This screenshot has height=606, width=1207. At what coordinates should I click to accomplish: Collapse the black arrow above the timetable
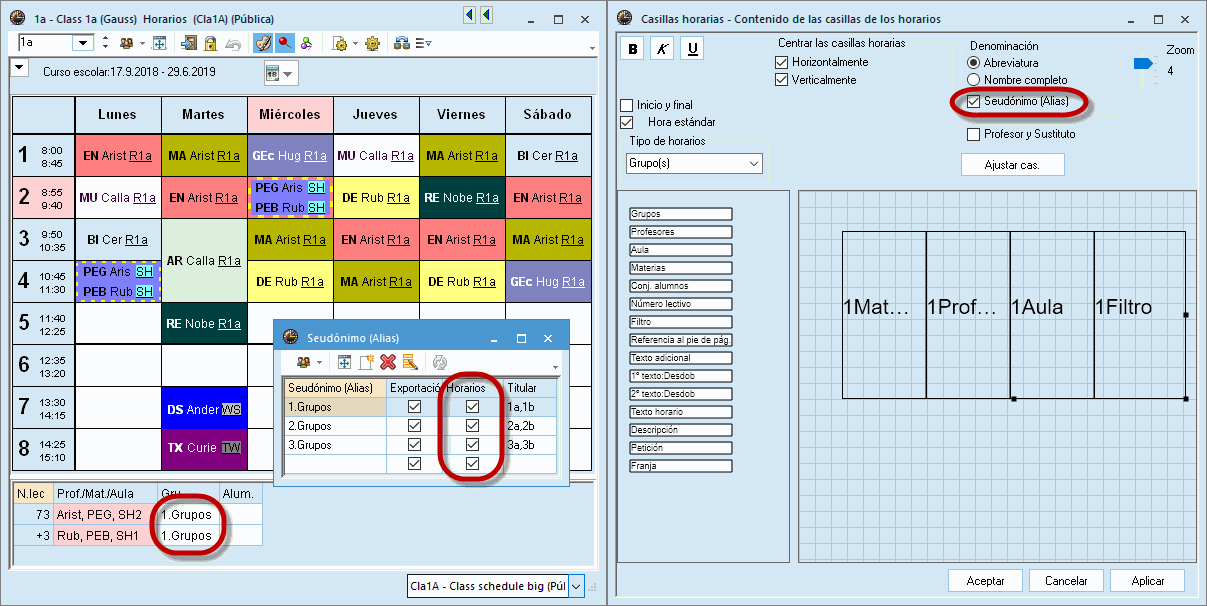click(19, 67)
